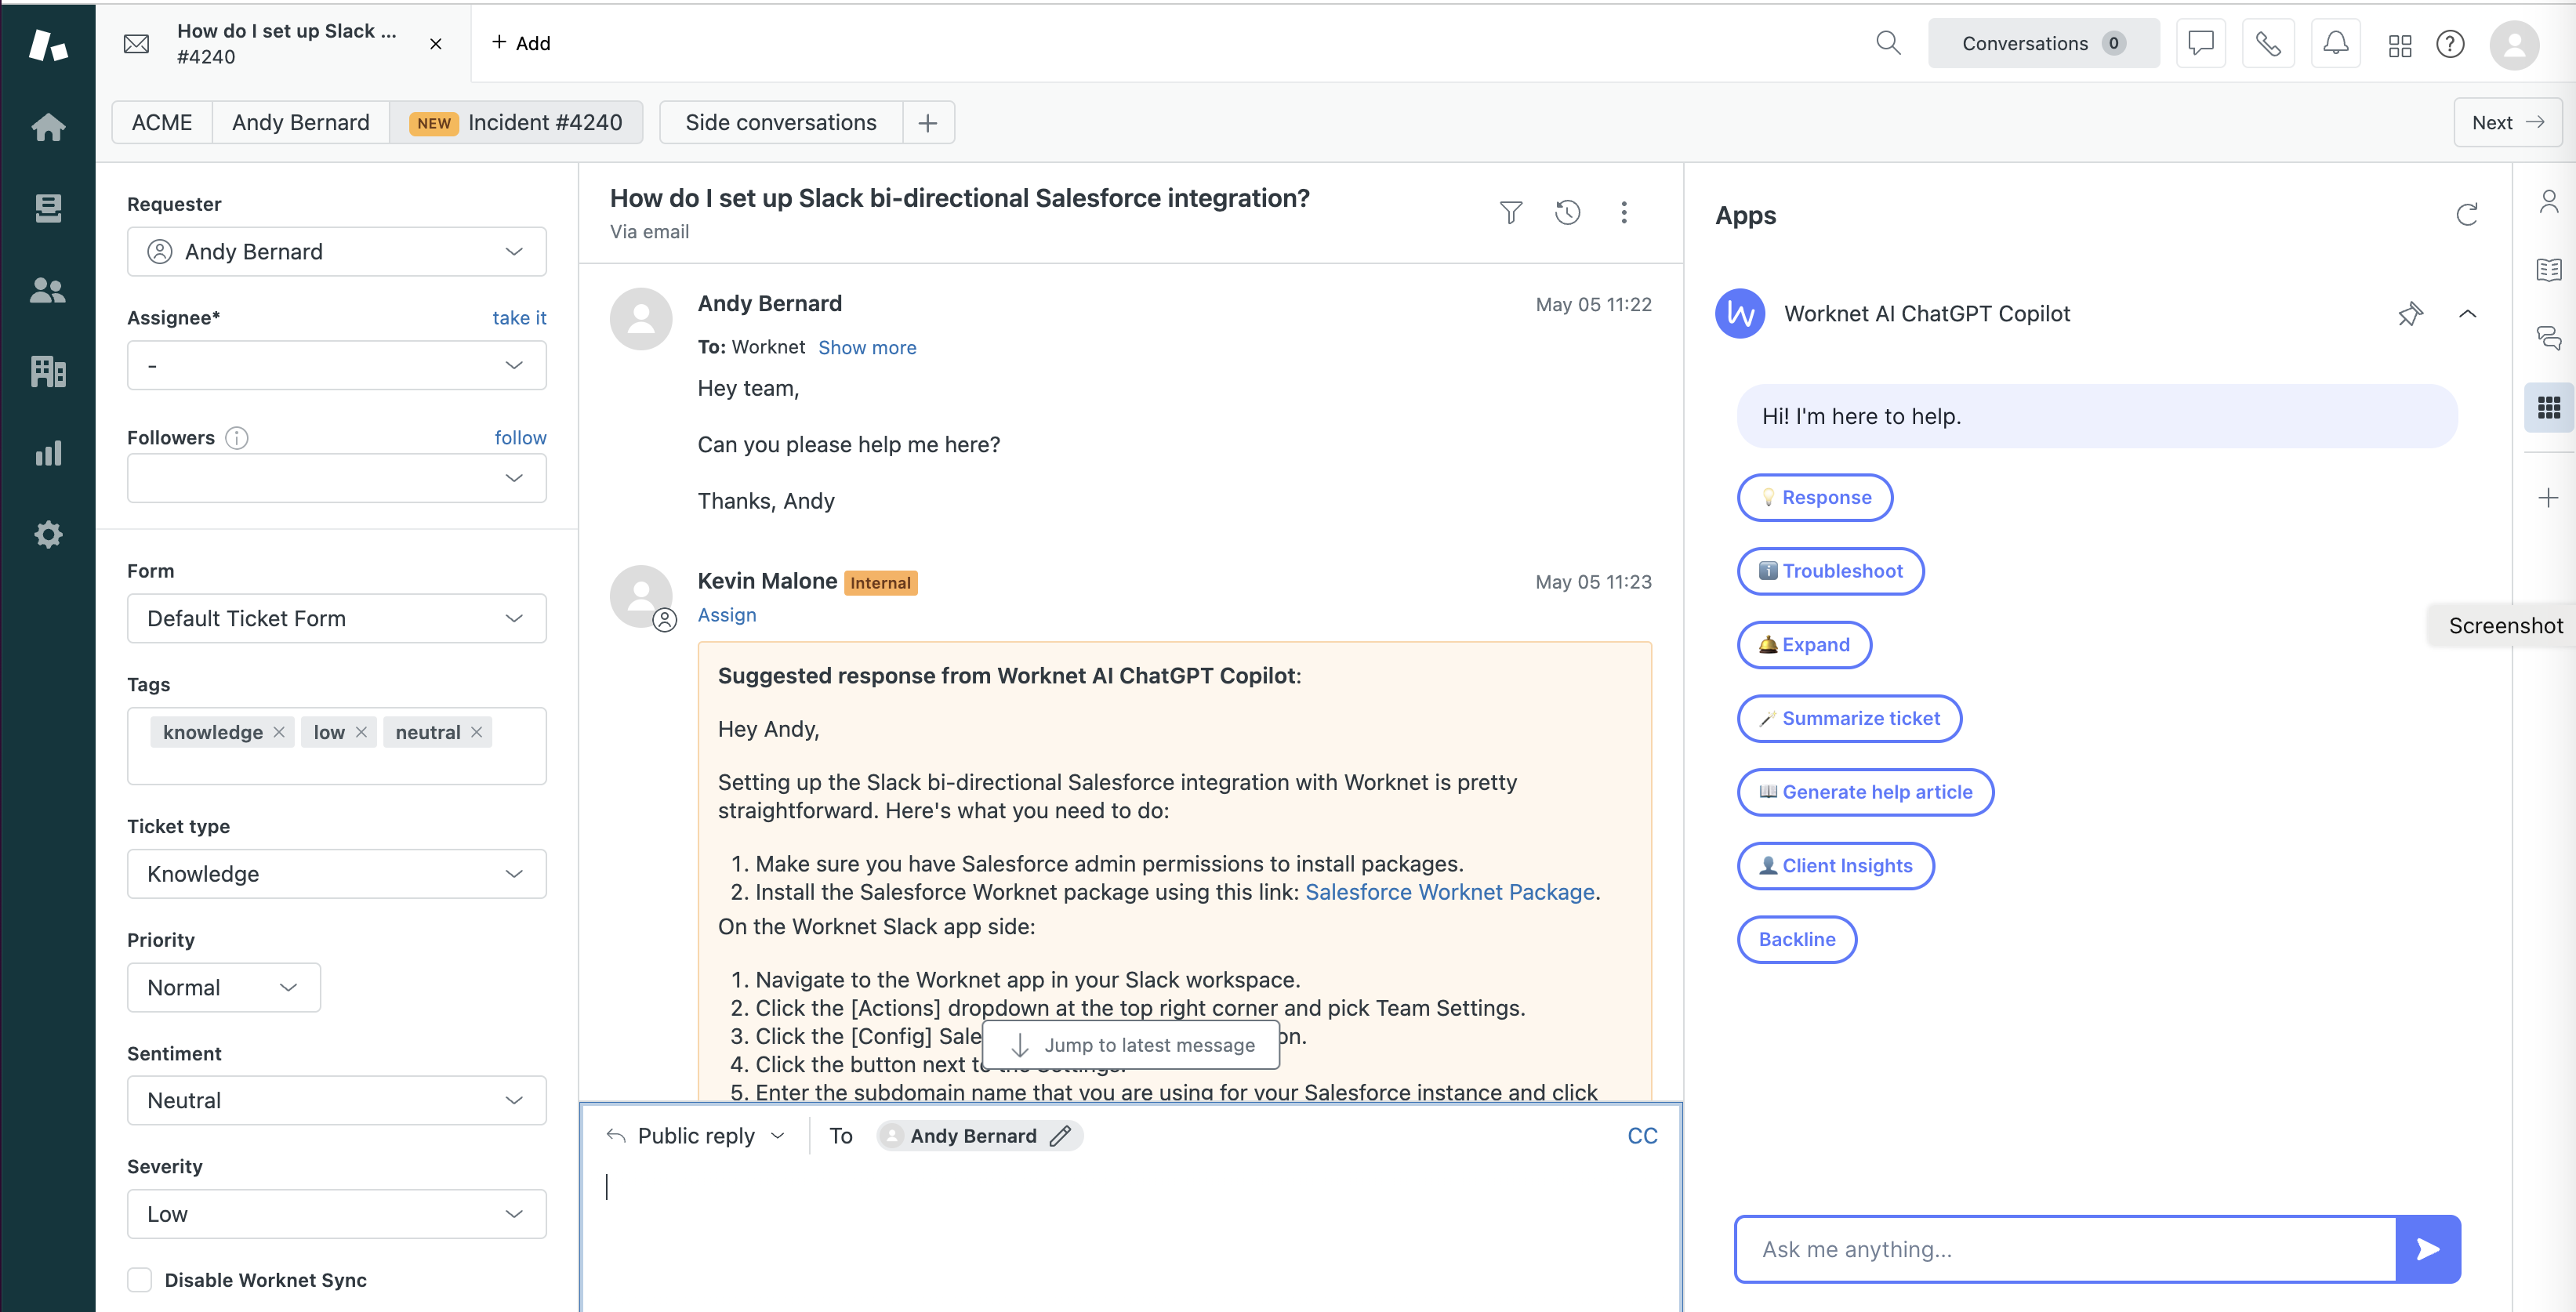Click the Generate help article button
The height and width of the screenshot is (1312, 2576).
pyautogui.click(x=1865, y=793)
